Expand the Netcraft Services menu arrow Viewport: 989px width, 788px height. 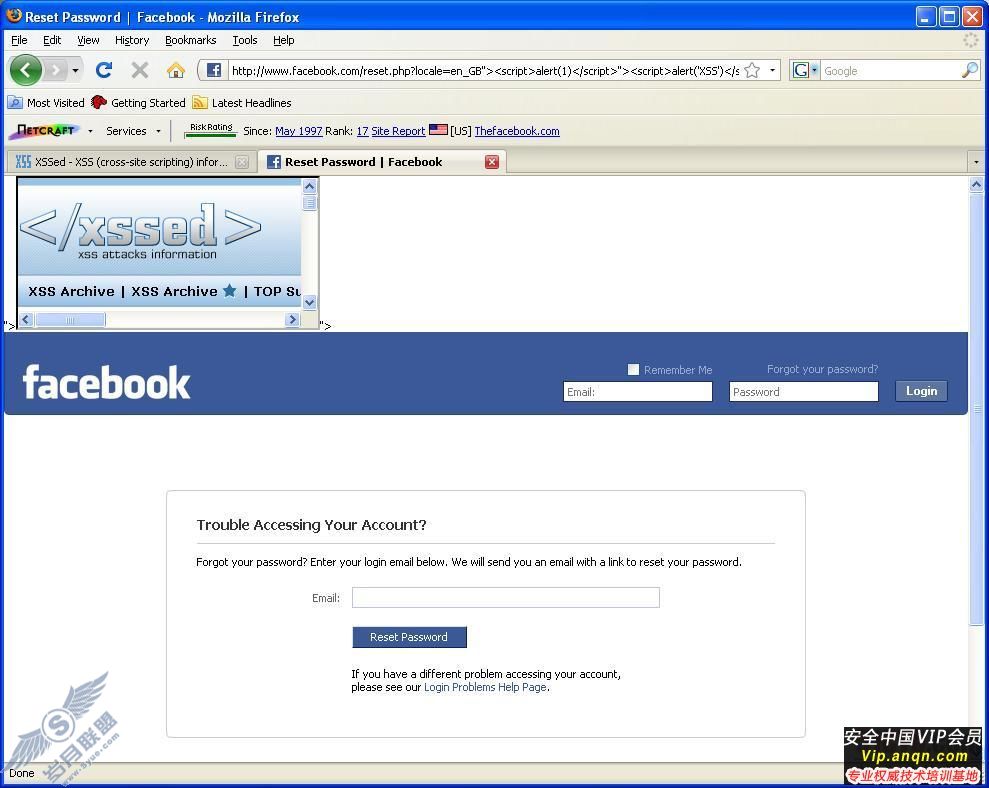click(x=158, y=131)
